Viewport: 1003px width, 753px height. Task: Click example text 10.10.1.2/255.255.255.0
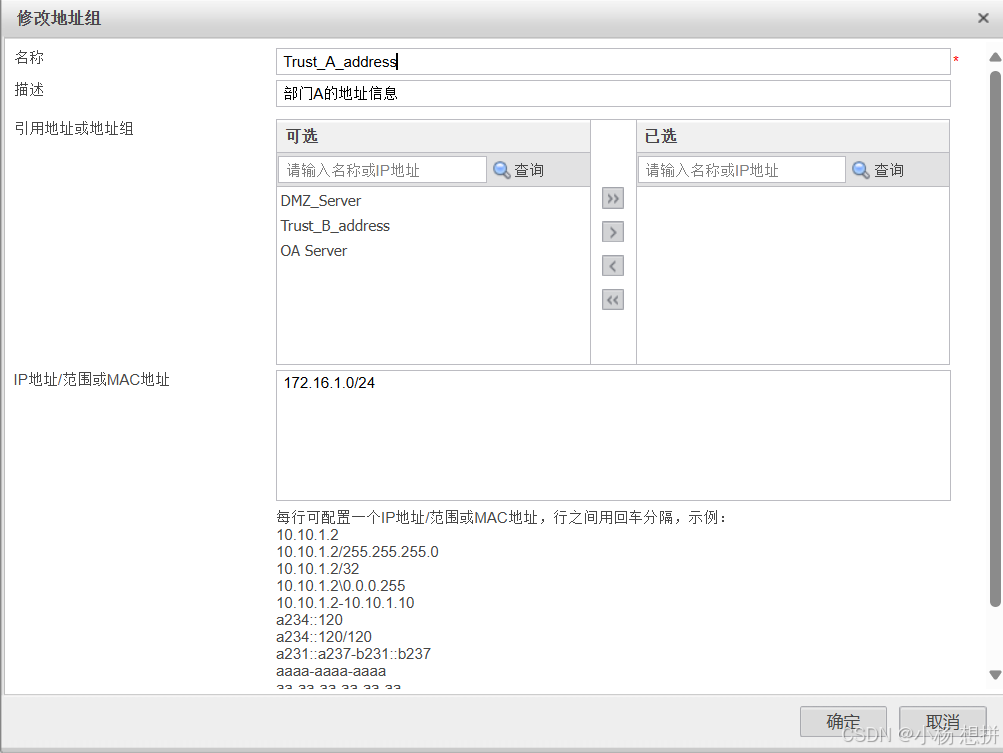(x=358, y=552)
